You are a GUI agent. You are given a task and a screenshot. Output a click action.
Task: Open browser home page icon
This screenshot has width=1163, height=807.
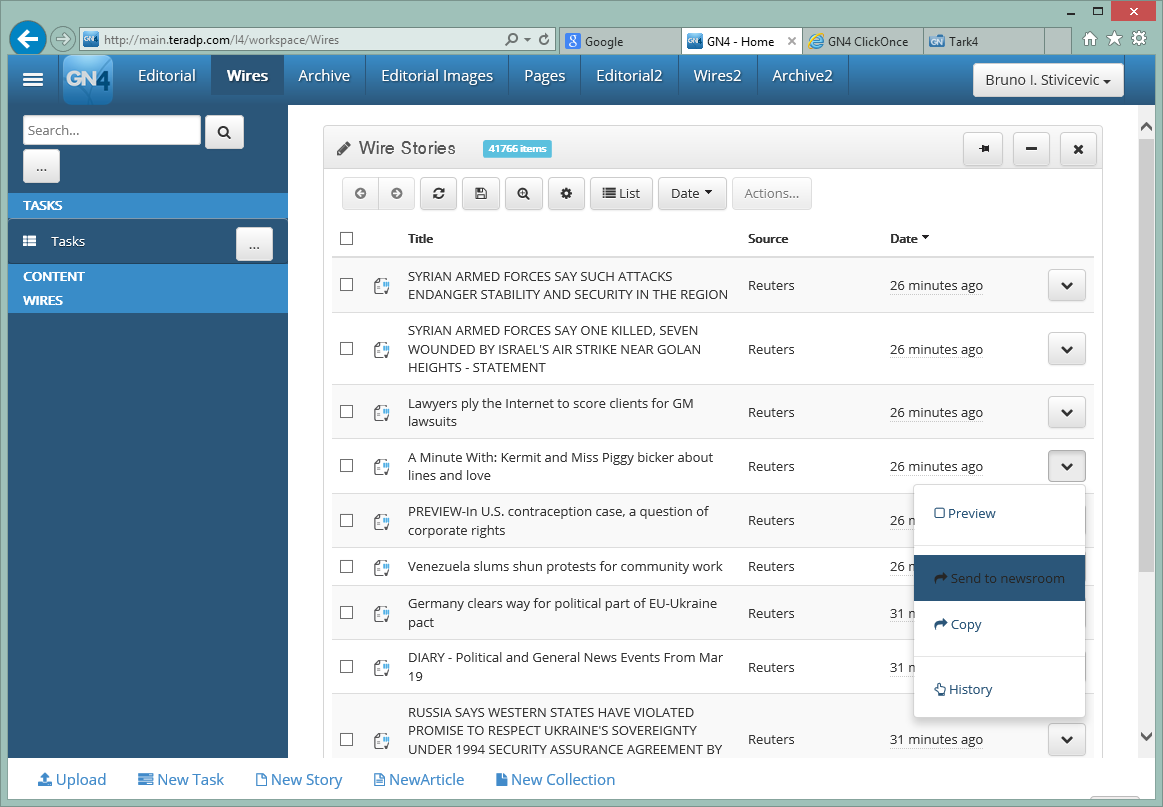(1090, 39)
